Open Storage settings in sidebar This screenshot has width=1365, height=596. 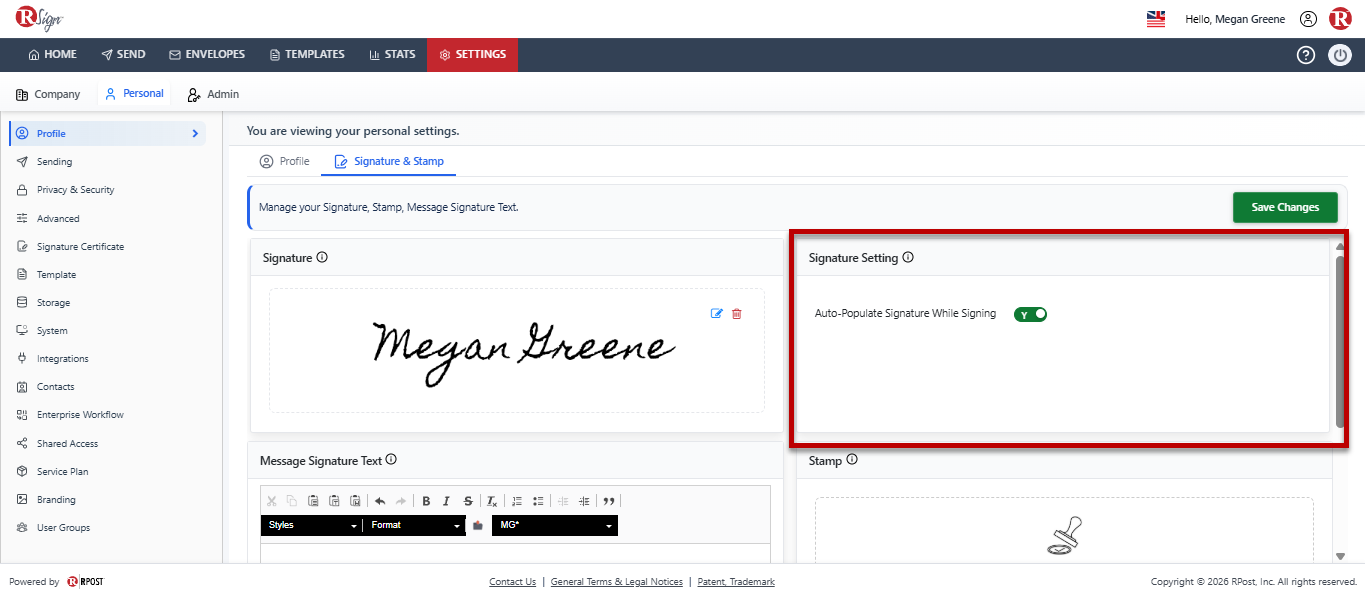(x=108, y=303)
